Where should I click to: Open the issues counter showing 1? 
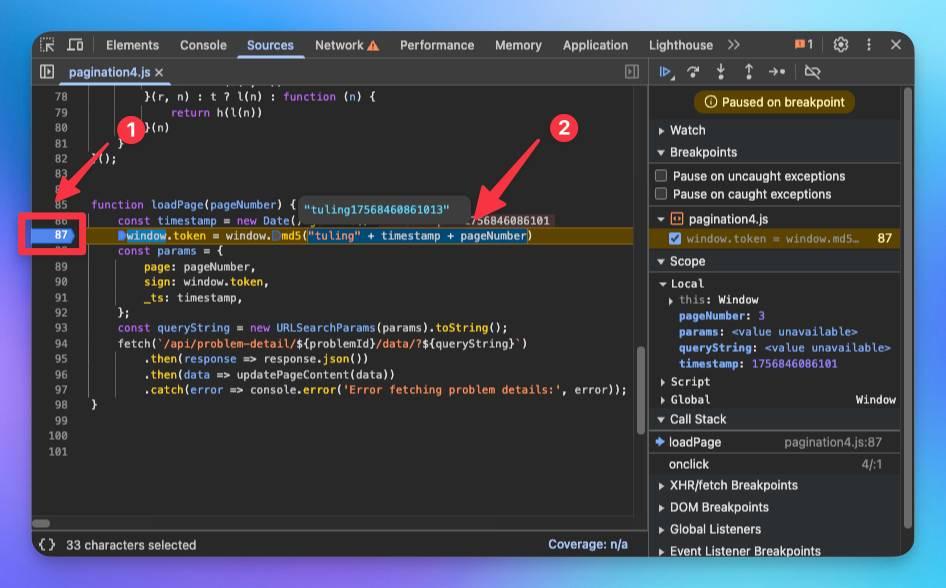tap(804, 45)
